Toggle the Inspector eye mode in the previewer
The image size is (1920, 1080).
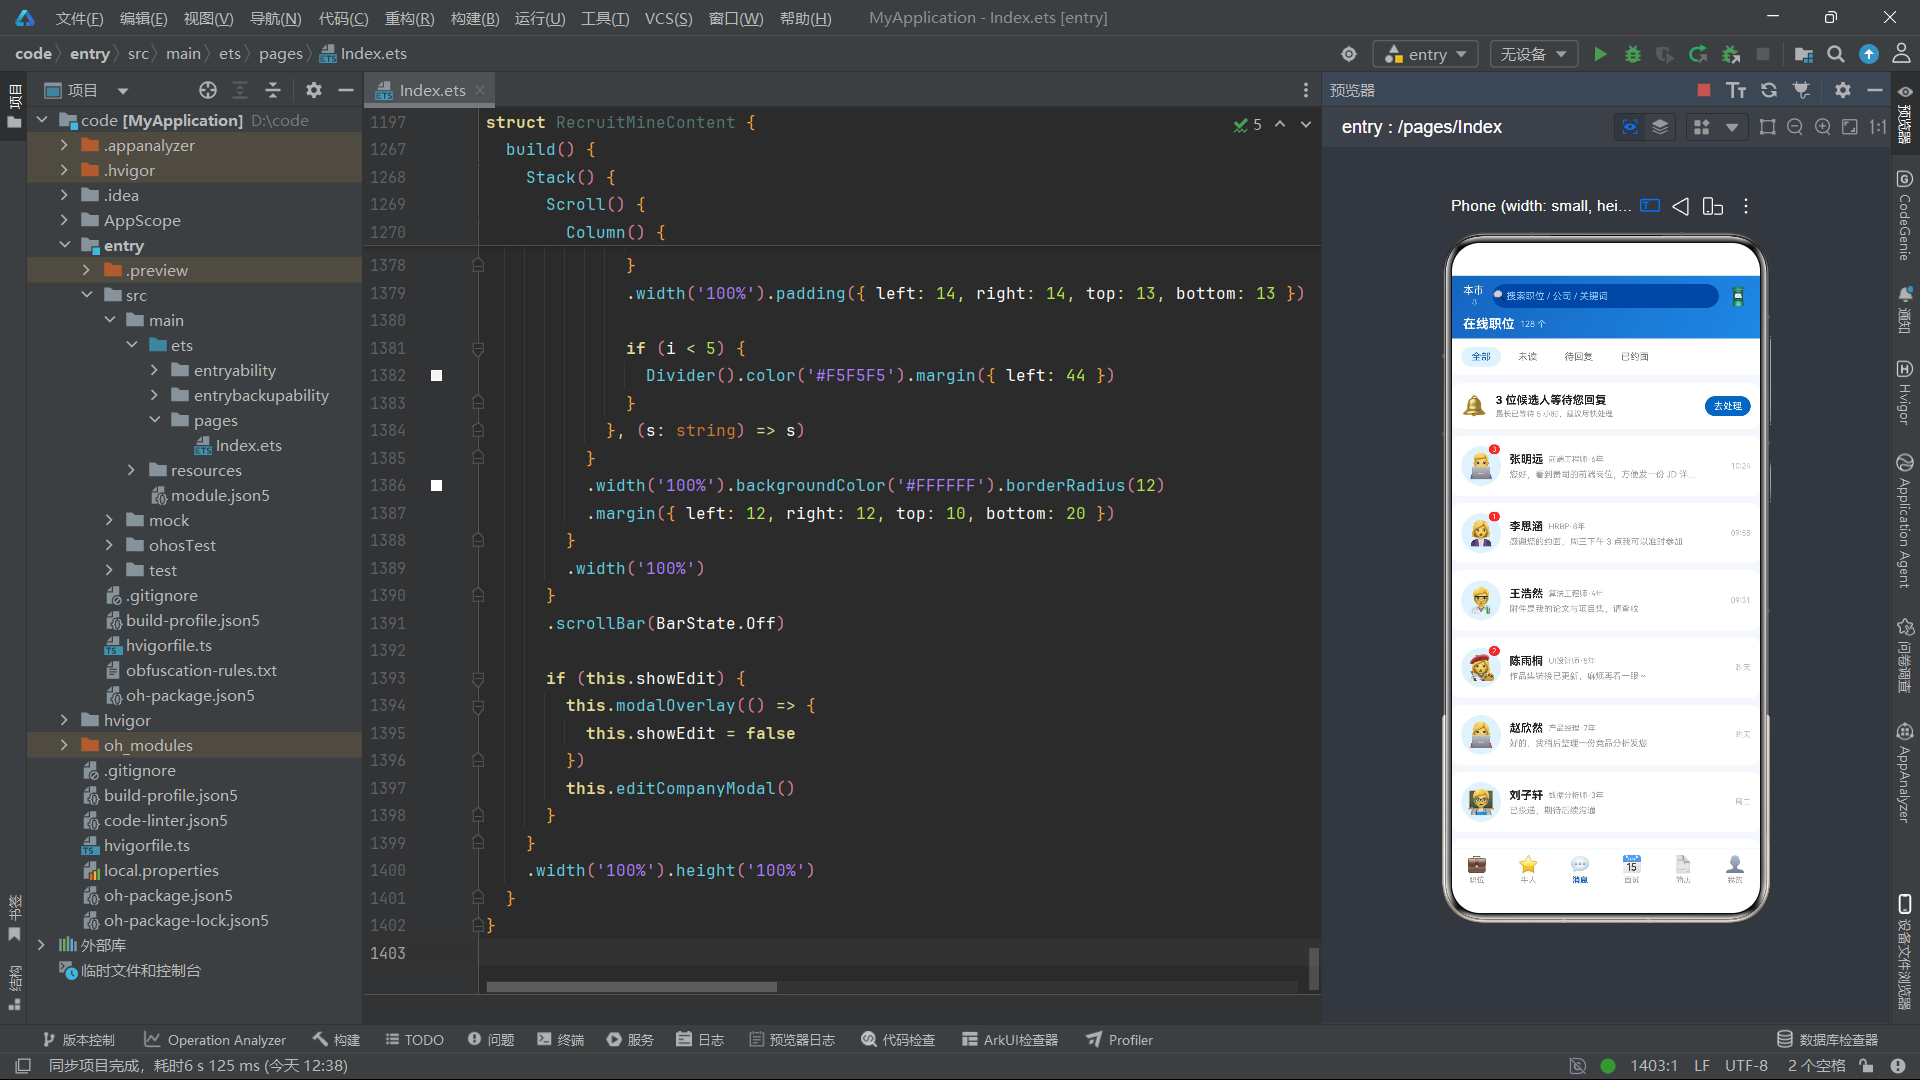tap(1630, 127)
